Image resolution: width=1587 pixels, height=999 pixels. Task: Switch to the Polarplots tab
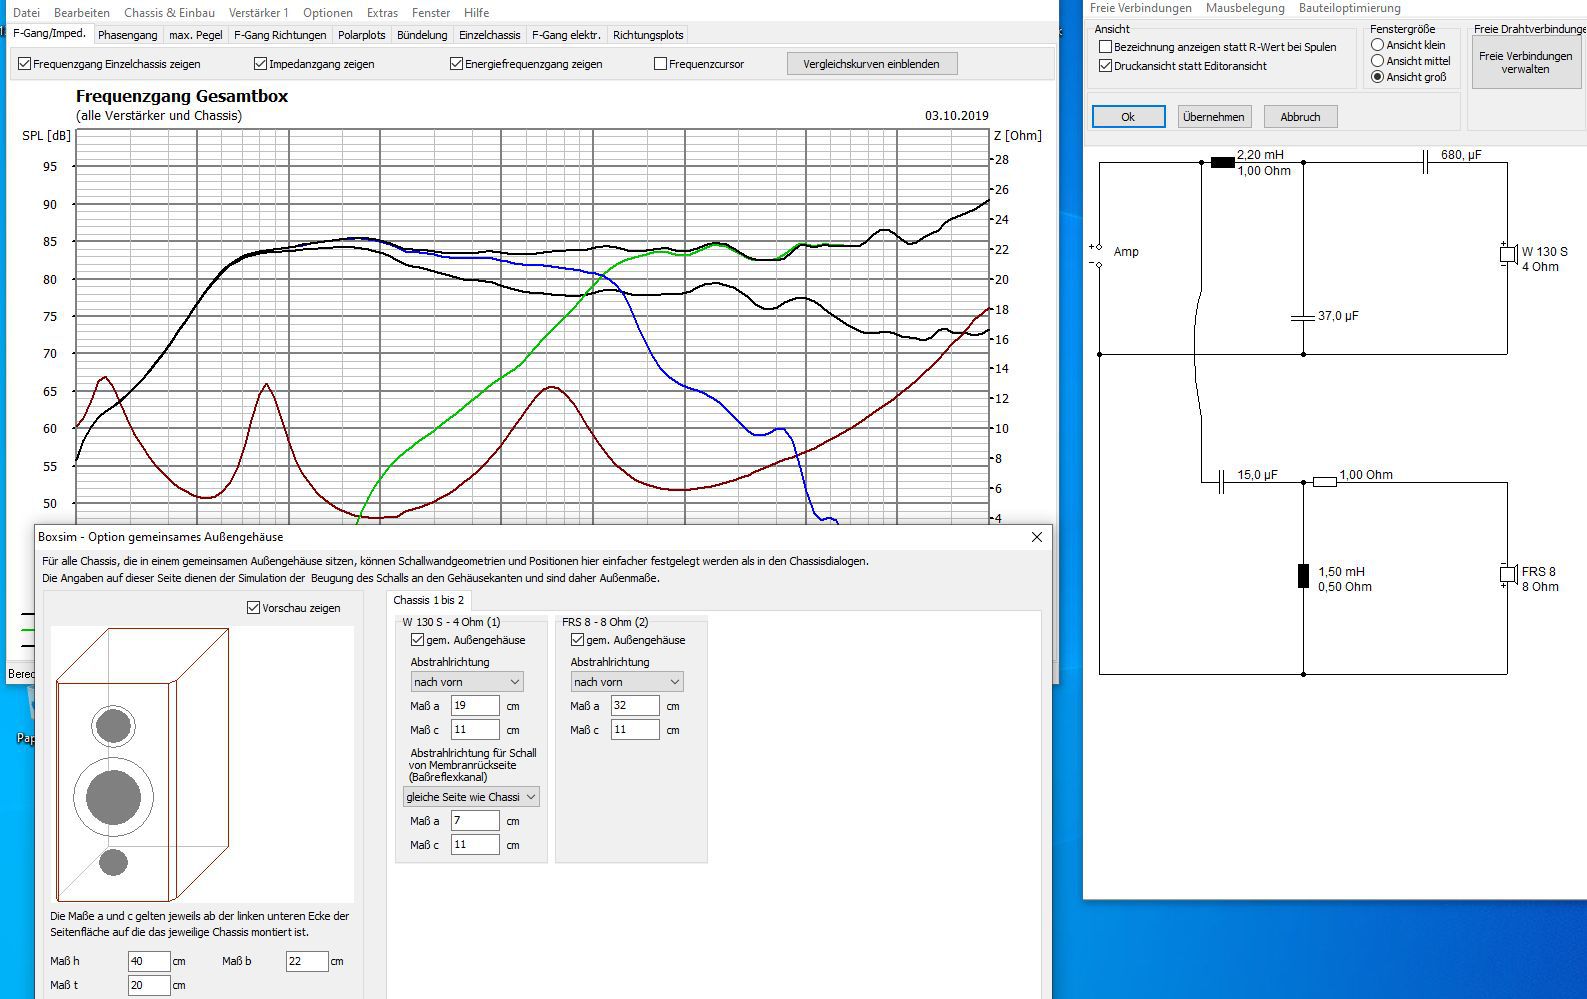click(361, 35)
